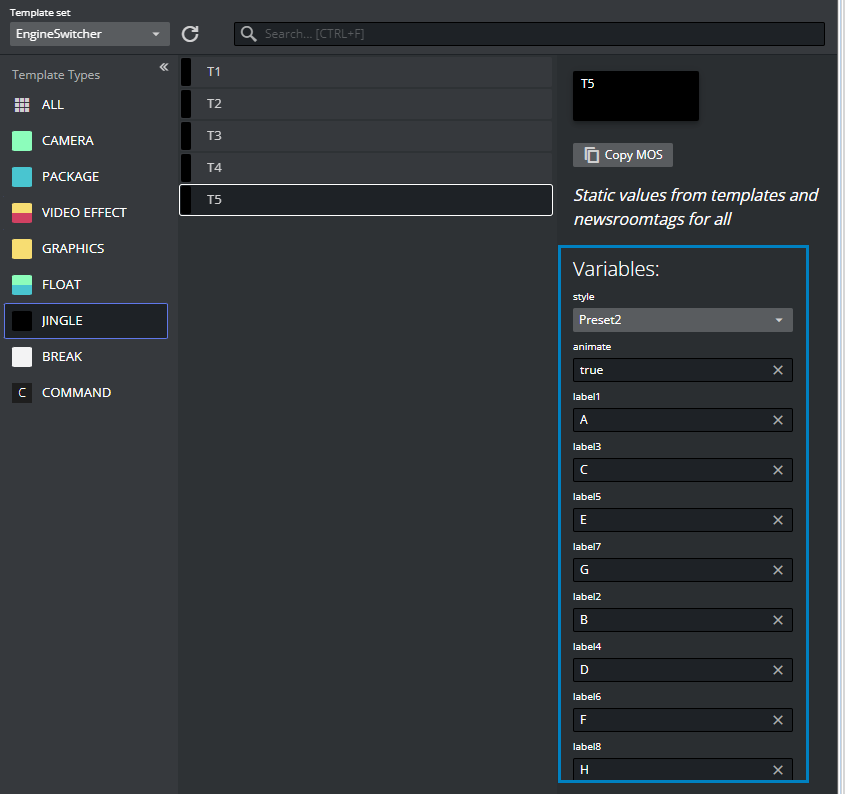This screenshot has width=845, height=794.
Task: Clear the animate field value
Action: pos(778,370)
